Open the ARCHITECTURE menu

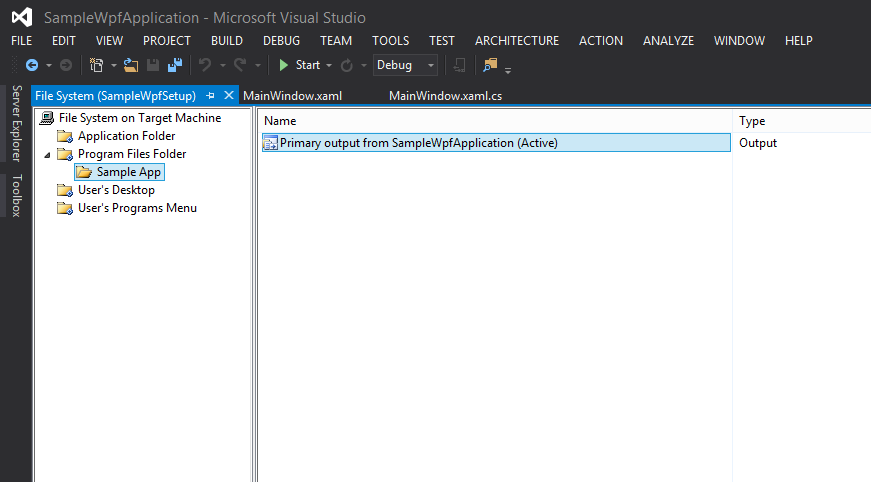(517, 41)
